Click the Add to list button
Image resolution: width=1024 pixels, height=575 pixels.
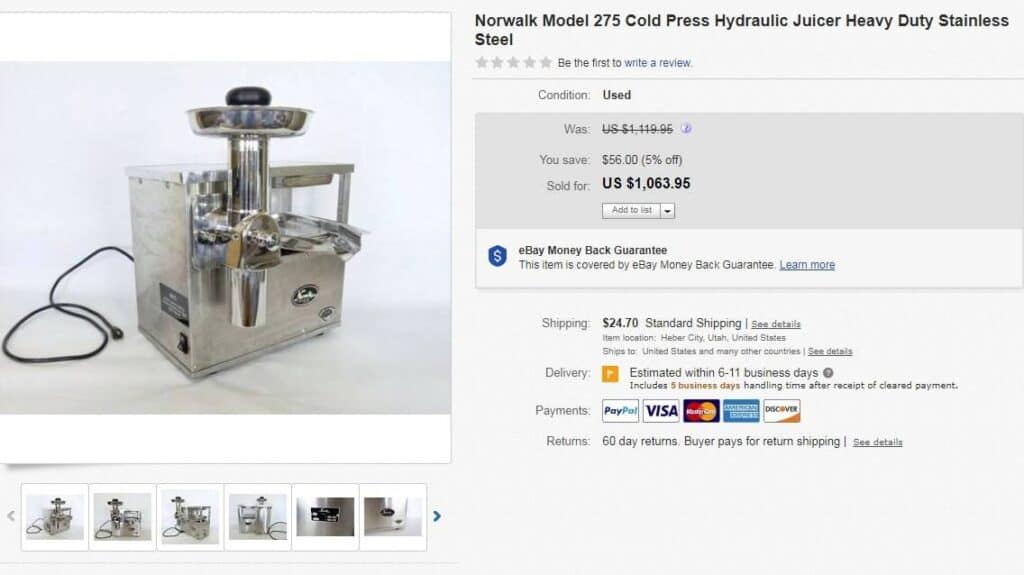click(631, 210)
